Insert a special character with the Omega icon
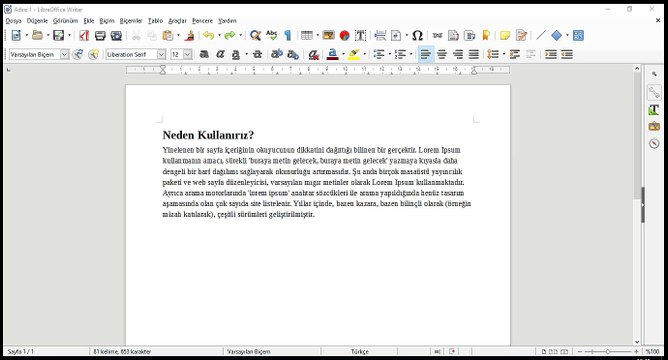The image size is (668, 360). (x=418, y=35)
